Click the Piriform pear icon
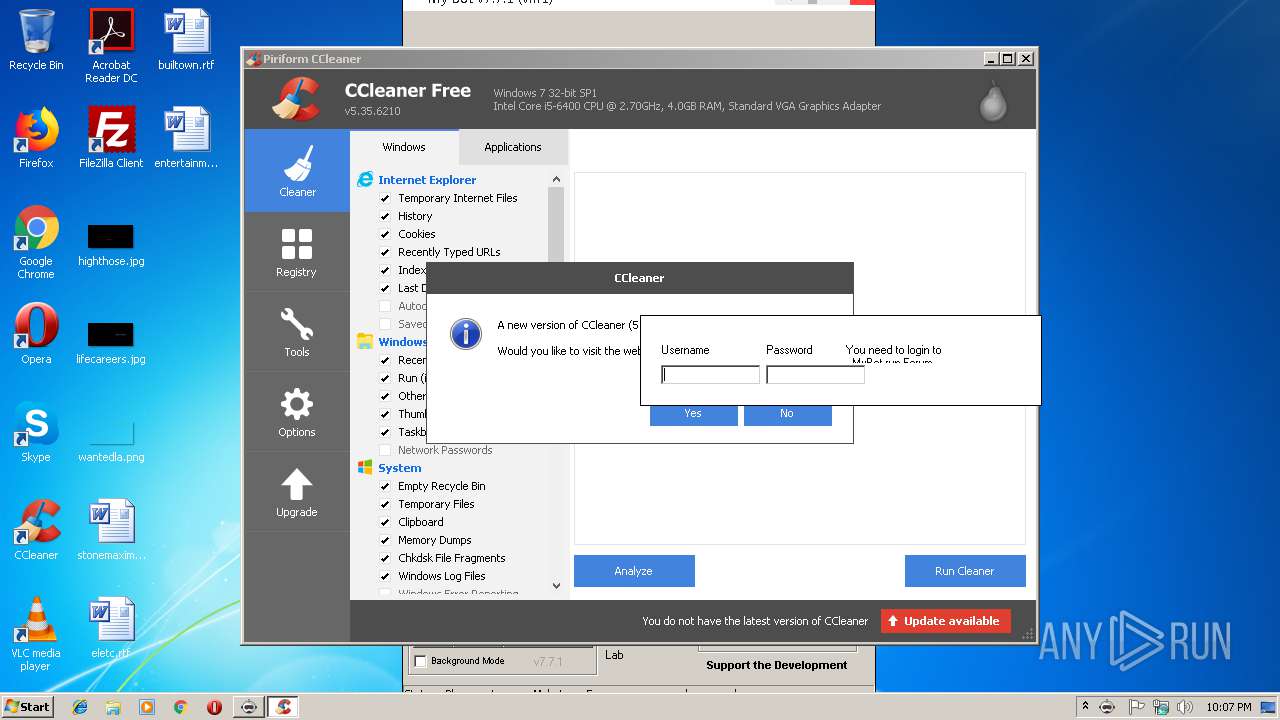This screenshot has height=720, width=1280. point(992,100)
